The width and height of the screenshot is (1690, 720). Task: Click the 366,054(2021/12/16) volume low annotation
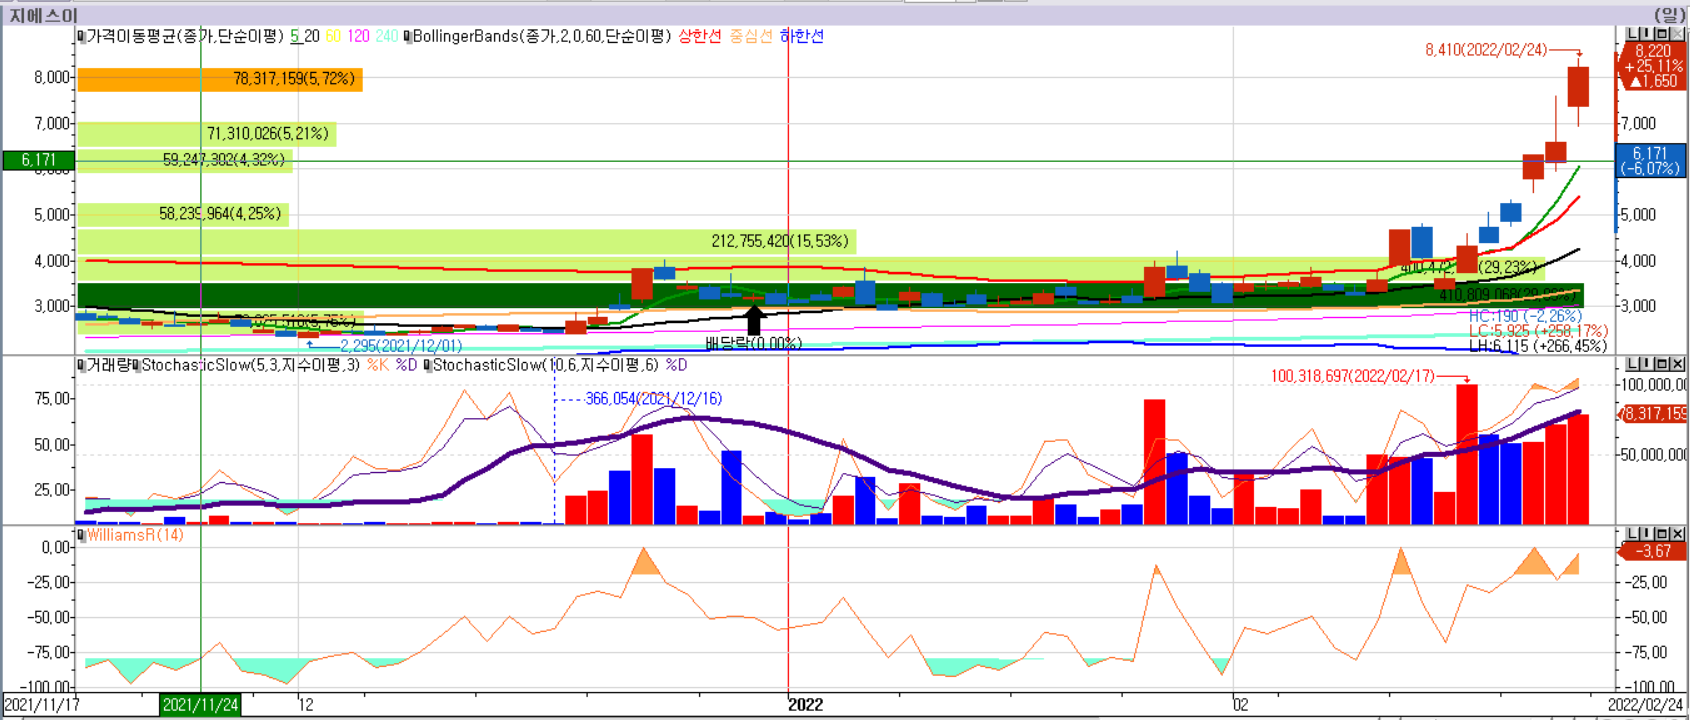click(653, 398)
